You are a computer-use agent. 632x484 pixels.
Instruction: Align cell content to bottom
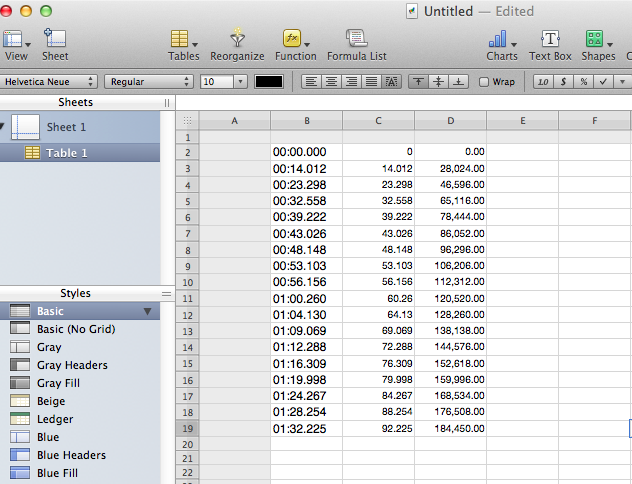pos(458,82)
